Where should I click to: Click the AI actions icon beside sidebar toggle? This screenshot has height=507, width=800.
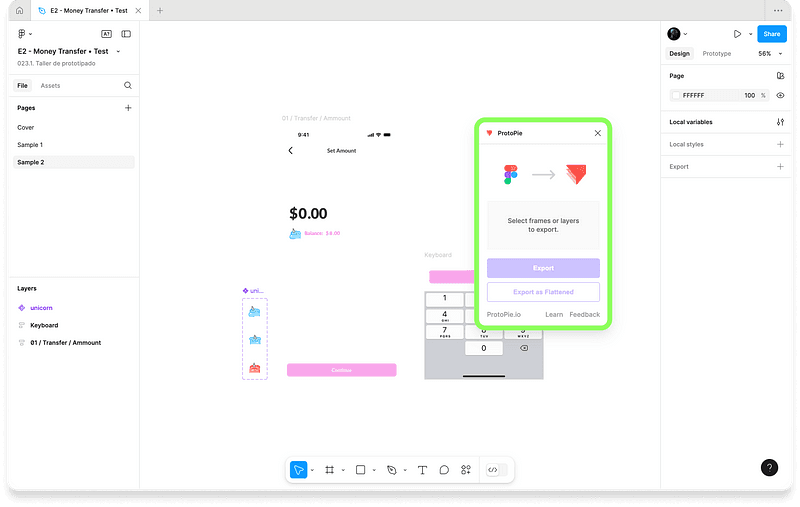click(x=106, y=34)
